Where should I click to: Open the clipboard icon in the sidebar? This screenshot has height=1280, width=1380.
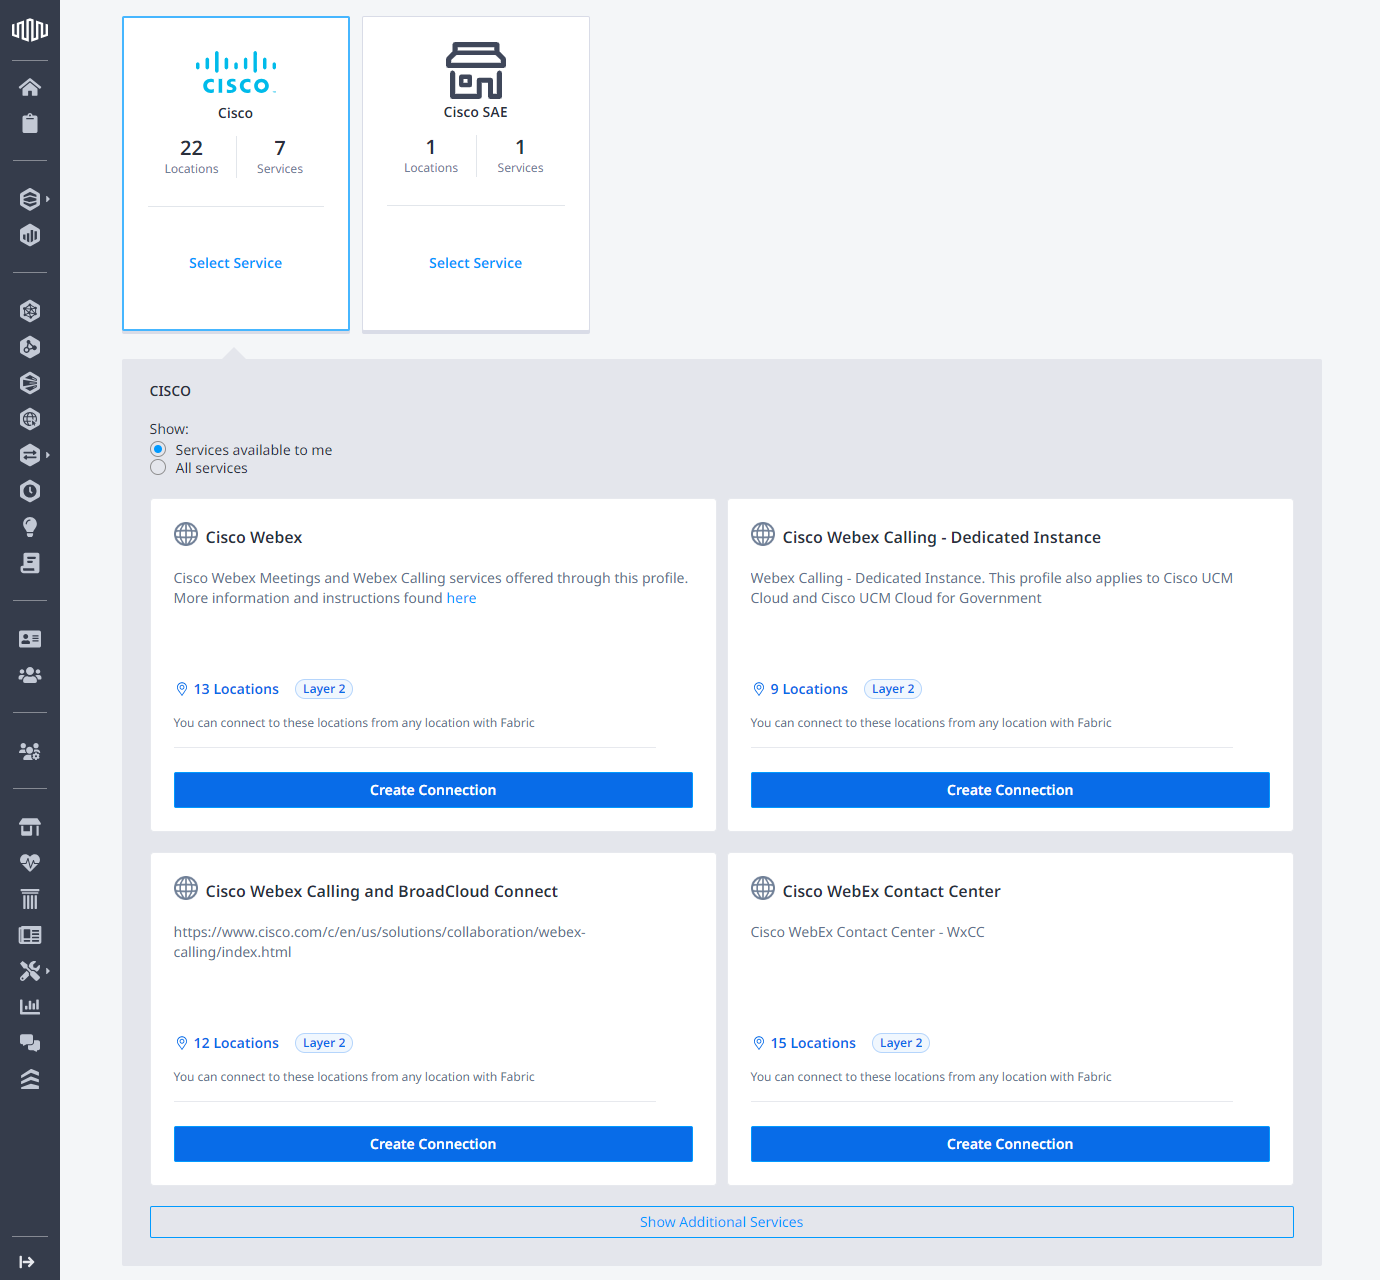30,123
